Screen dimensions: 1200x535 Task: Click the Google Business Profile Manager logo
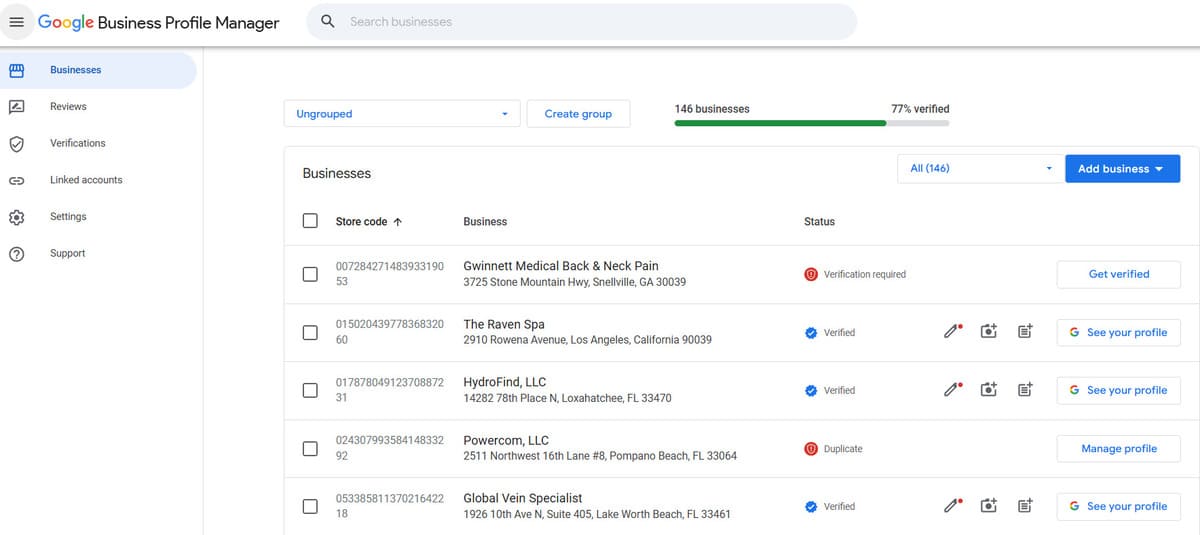pos(159,22)
